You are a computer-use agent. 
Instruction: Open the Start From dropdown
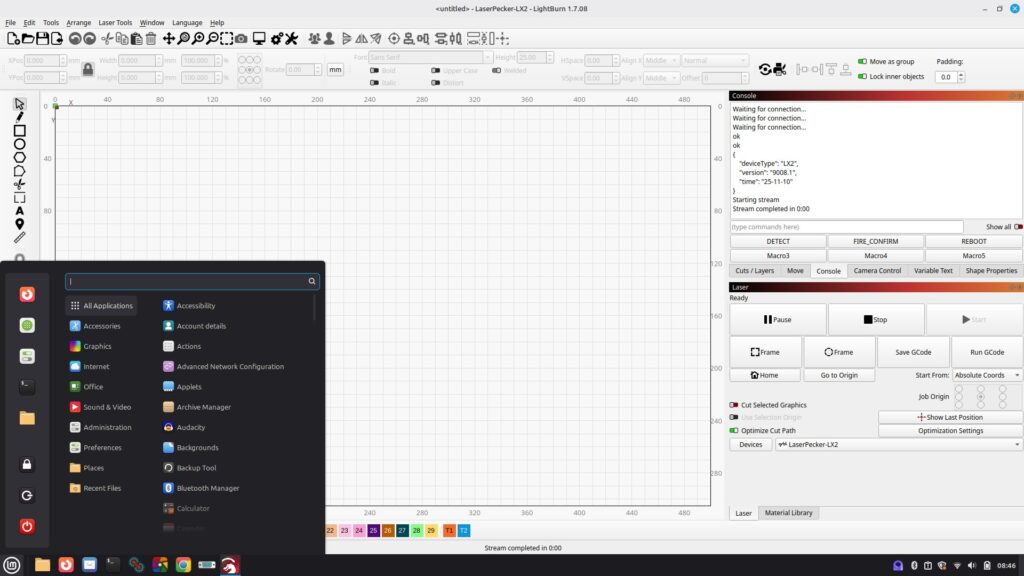coord(987,375)
